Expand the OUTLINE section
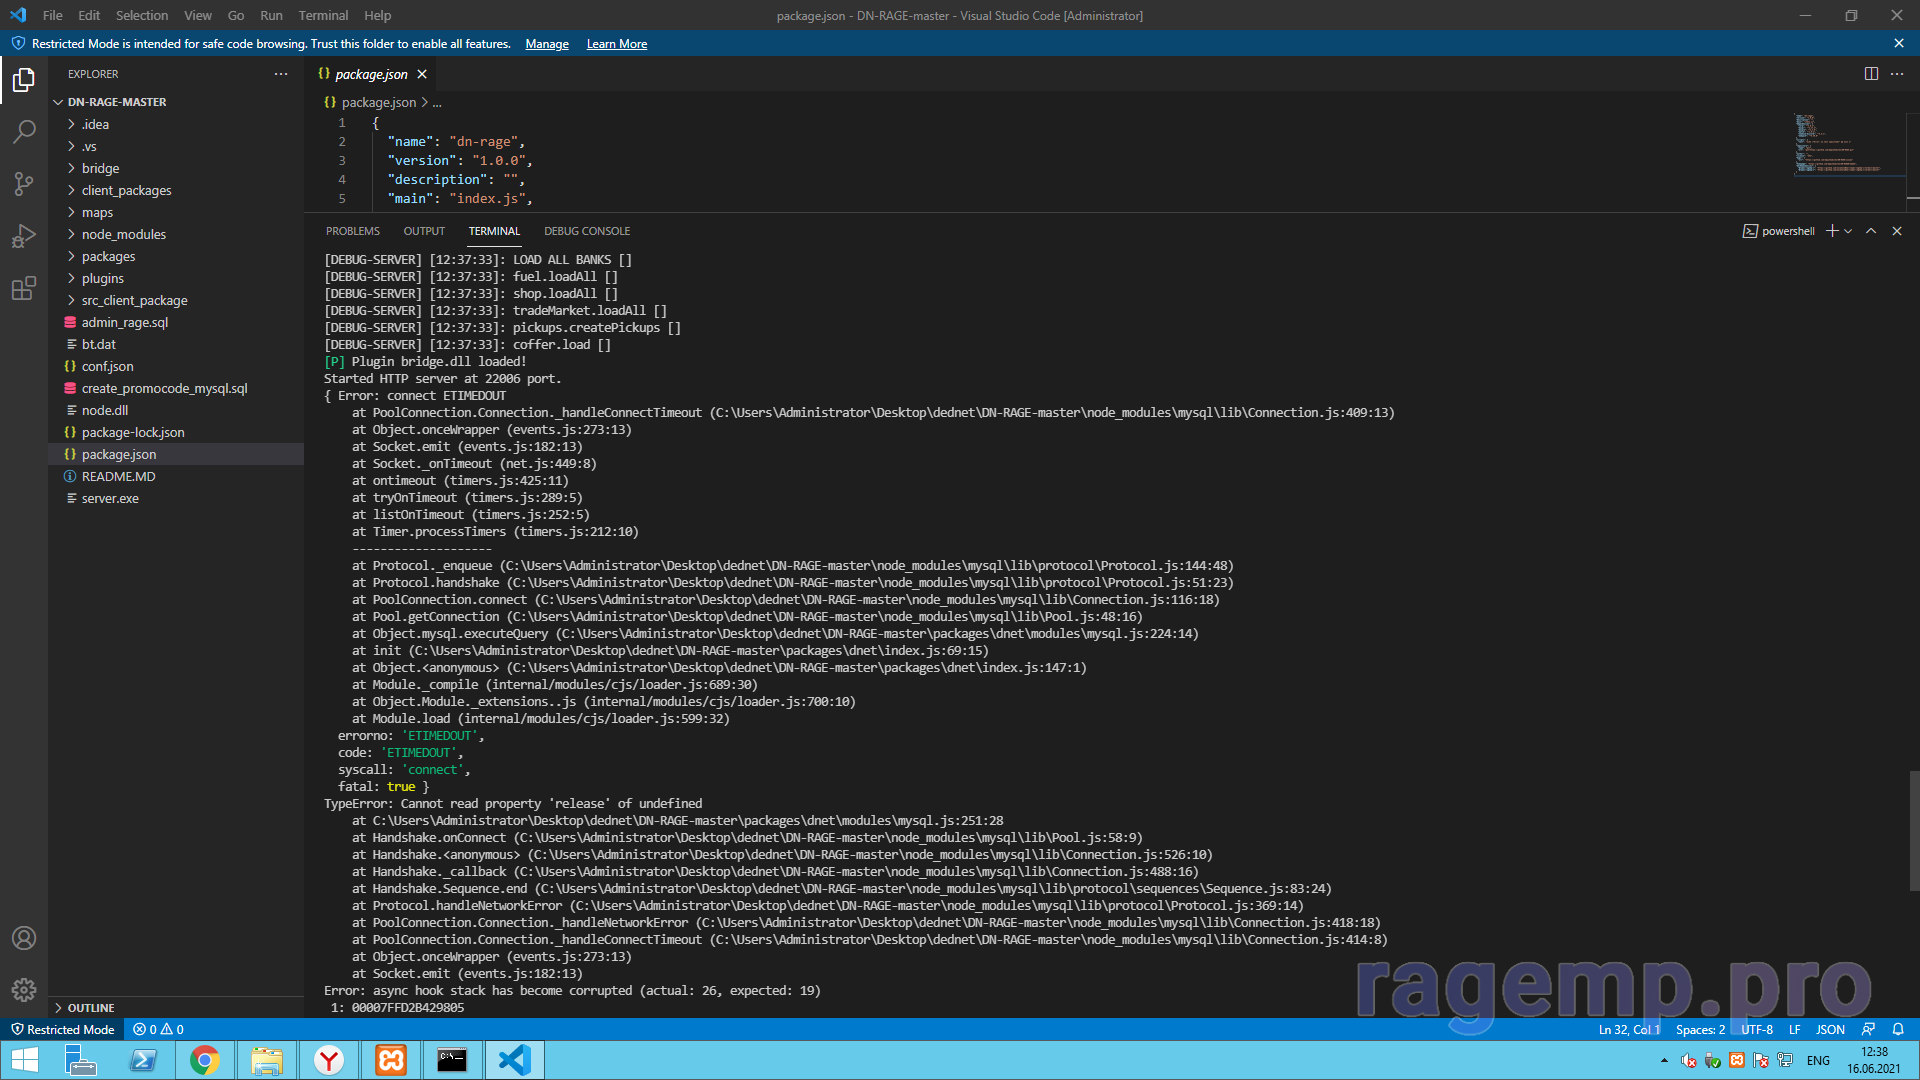Screen dimensions: 1920x1080 tap(91, 1008)
